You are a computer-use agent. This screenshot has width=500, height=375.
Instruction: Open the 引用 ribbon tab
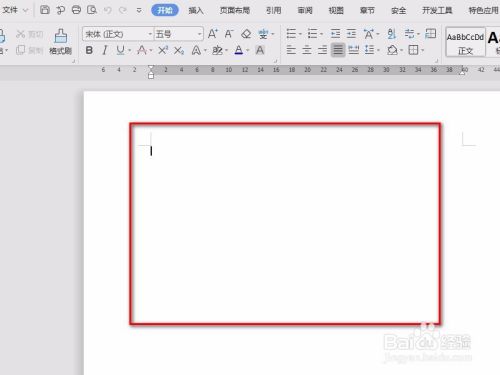point(273,10)
